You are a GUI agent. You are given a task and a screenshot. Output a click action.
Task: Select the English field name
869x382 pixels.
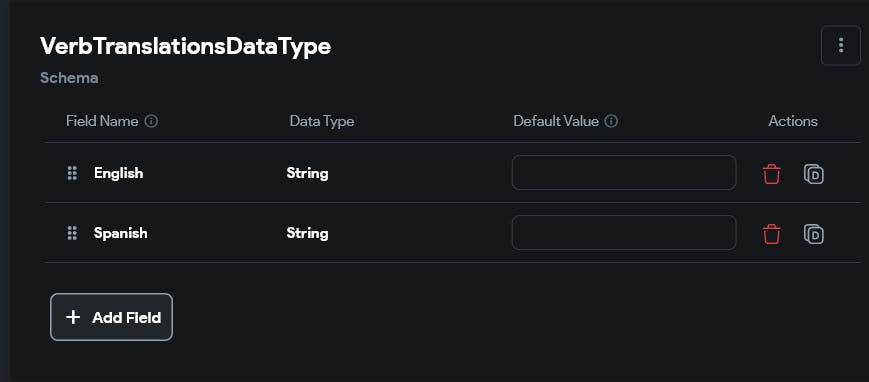pos(119,173)
